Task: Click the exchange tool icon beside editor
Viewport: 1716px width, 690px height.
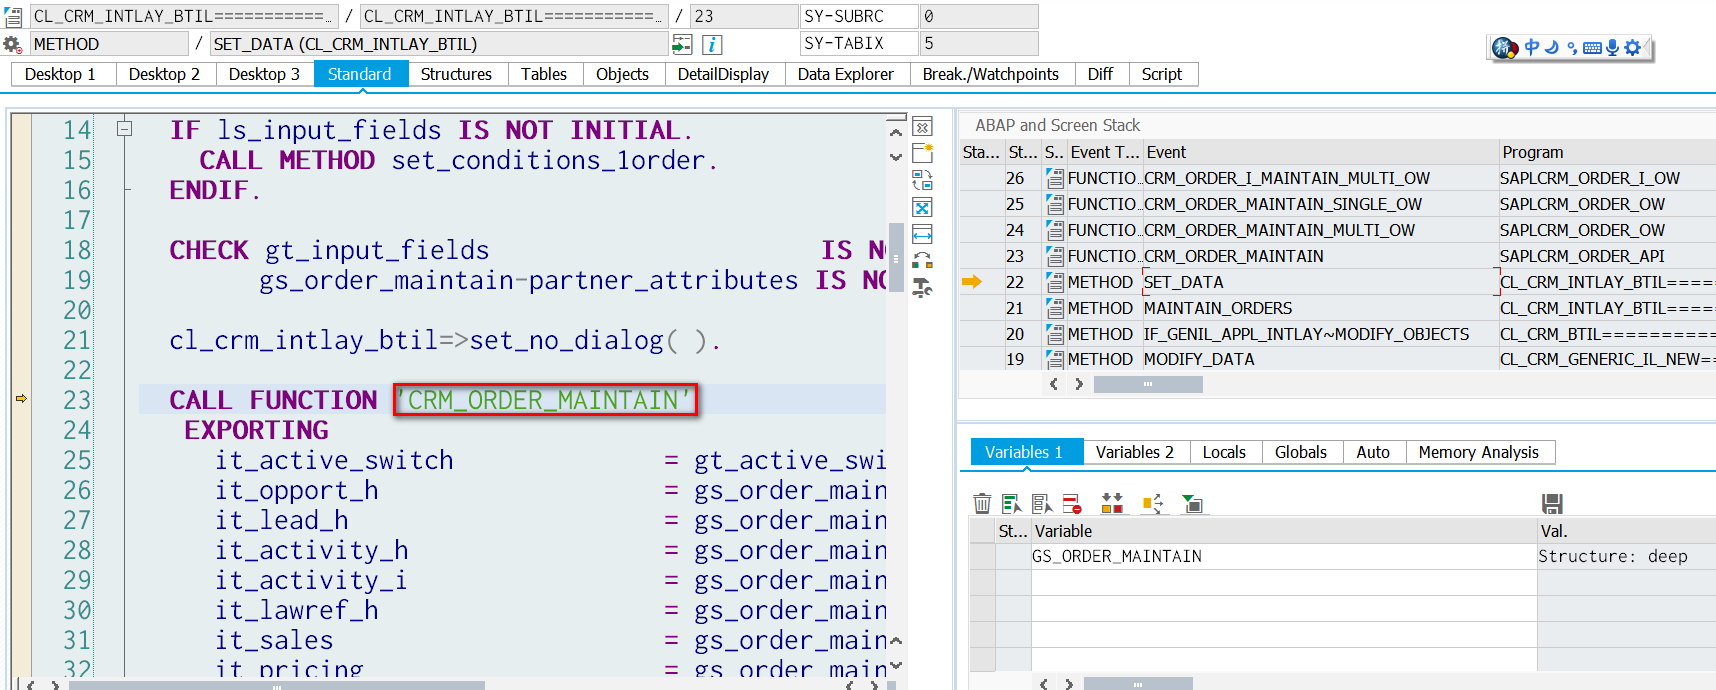Action: [x=922, y=261]
